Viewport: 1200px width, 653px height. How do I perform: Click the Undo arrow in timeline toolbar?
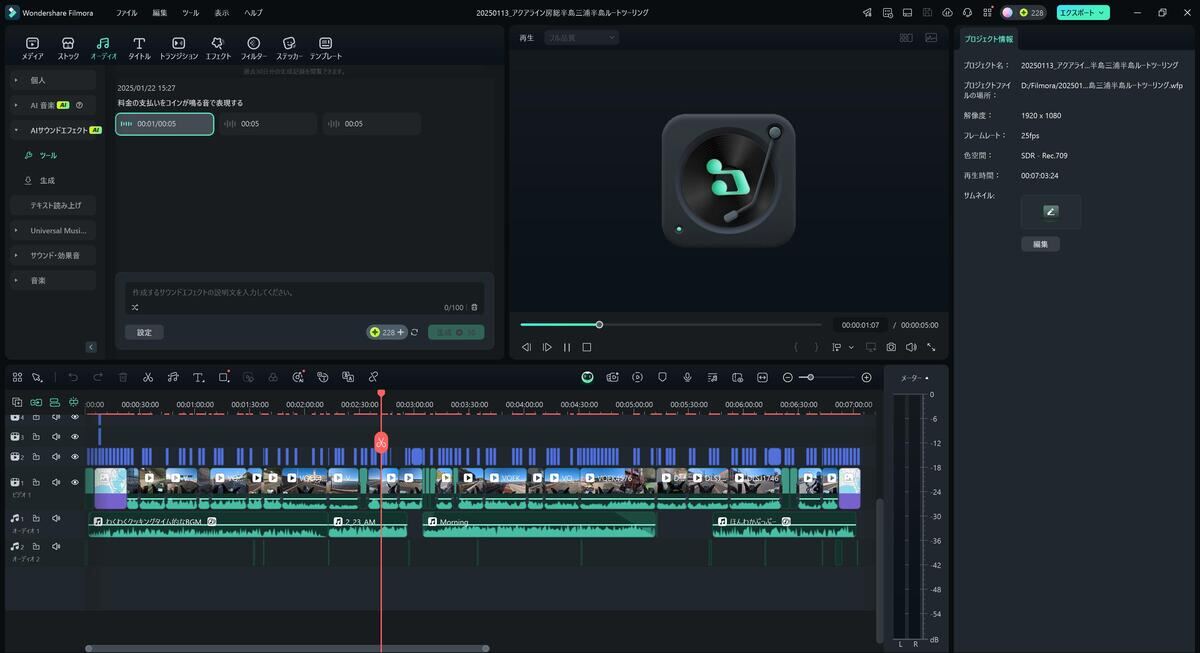[73, 377]
